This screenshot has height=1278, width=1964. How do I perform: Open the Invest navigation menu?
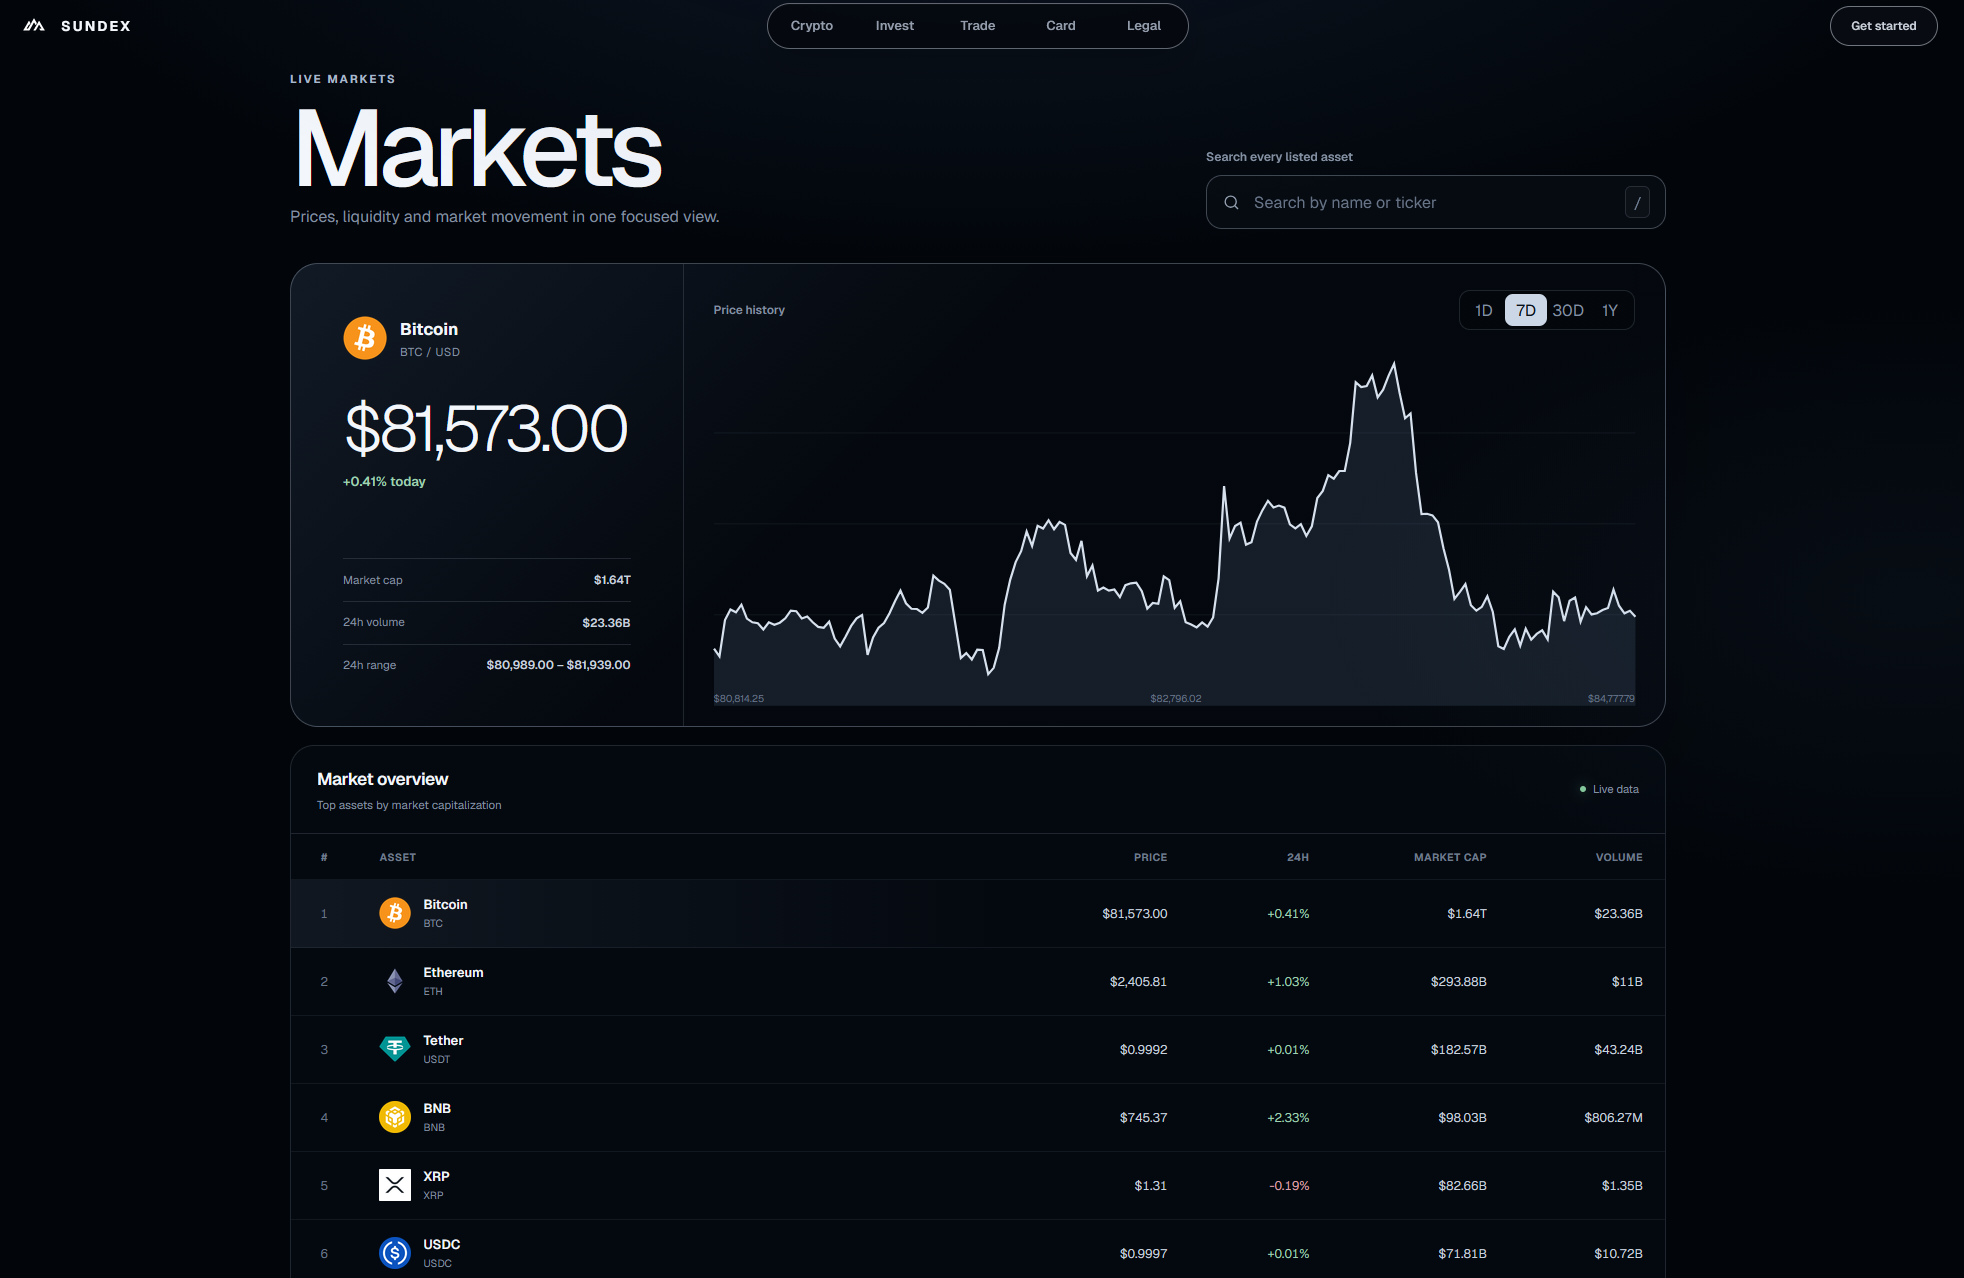coord(894,26)
